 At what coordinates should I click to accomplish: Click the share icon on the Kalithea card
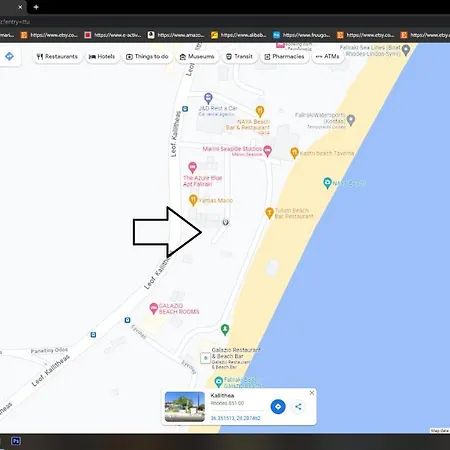[x=298, y=407]
